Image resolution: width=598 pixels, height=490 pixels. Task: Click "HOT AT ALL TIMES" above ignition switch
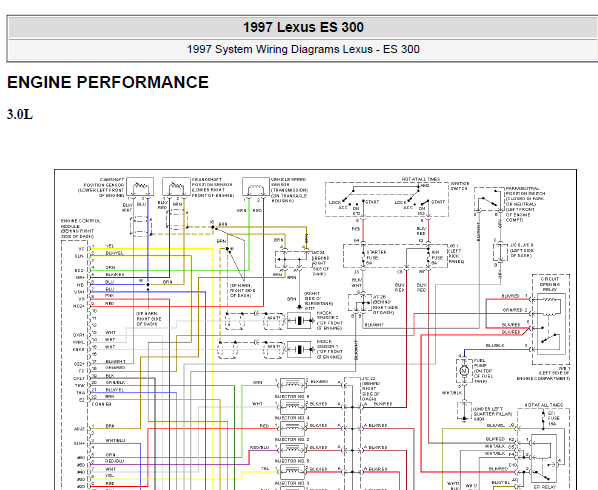click(421, 179)
